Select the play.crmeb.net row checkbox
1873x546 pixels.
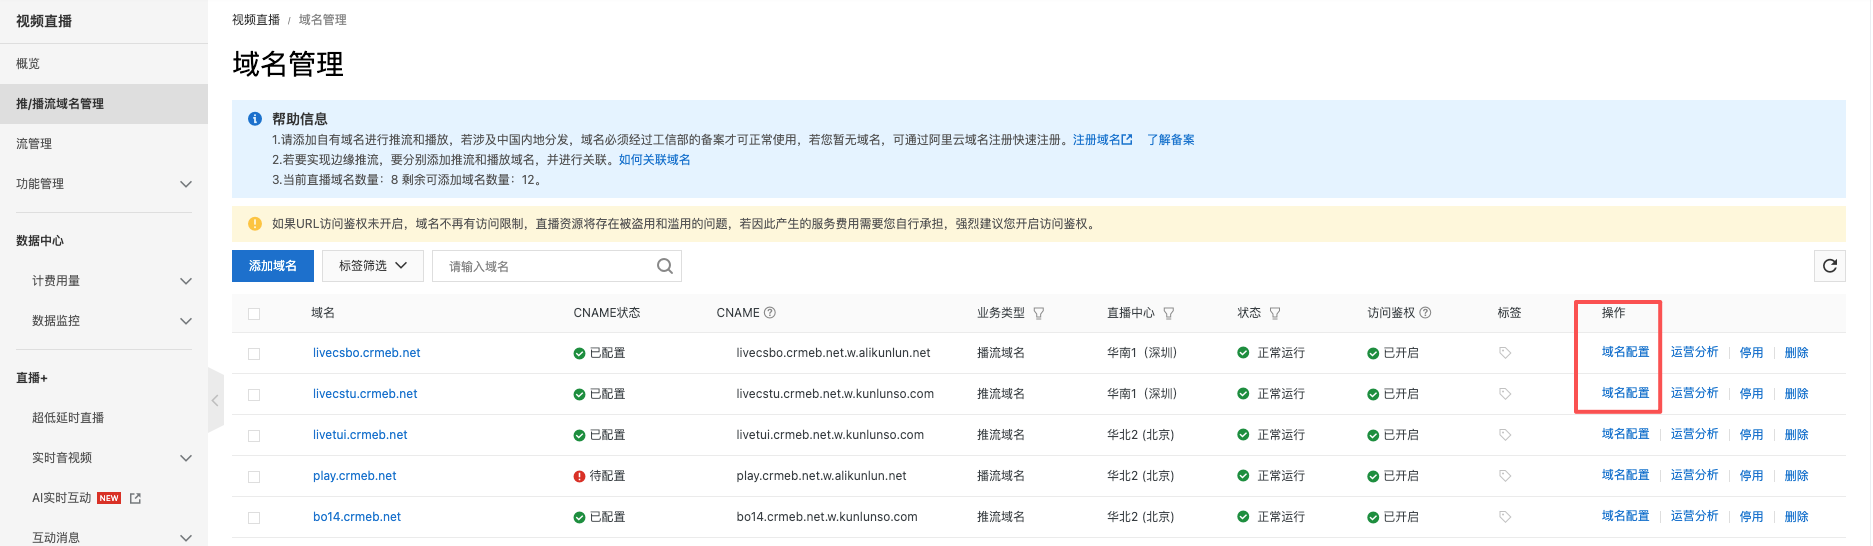coord(254,477)
